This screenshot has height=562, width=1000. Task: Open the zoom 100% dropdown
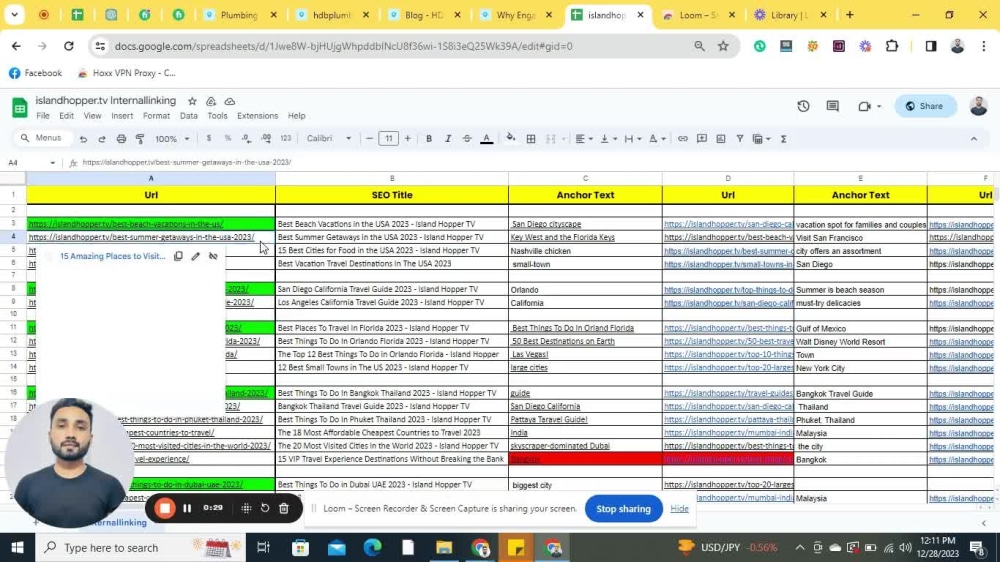pyautogui.click(x=172, y=138)
